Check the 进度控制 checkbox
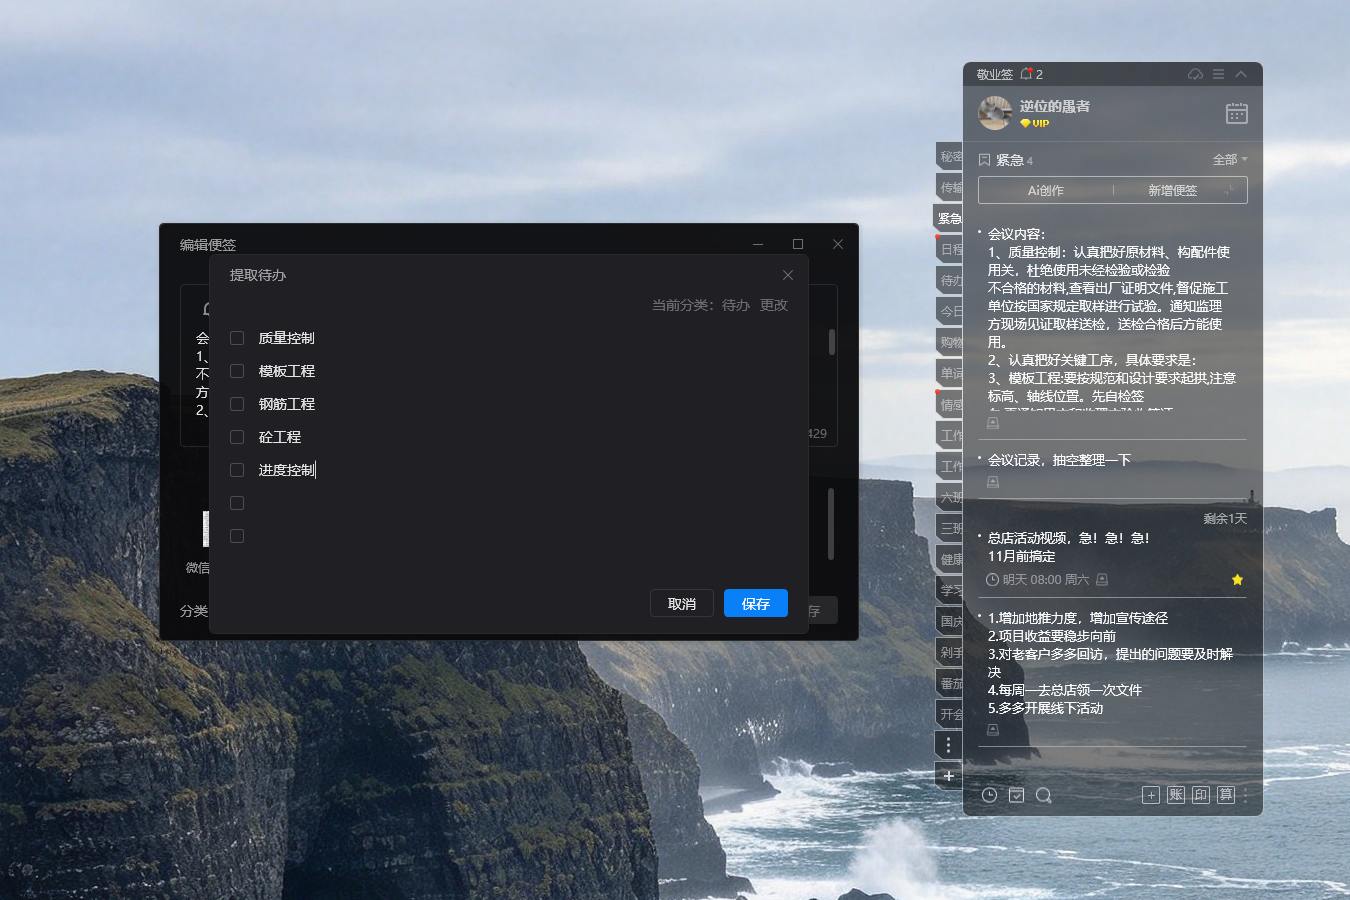Screen dimensions: 1350x900 [237, 470]
